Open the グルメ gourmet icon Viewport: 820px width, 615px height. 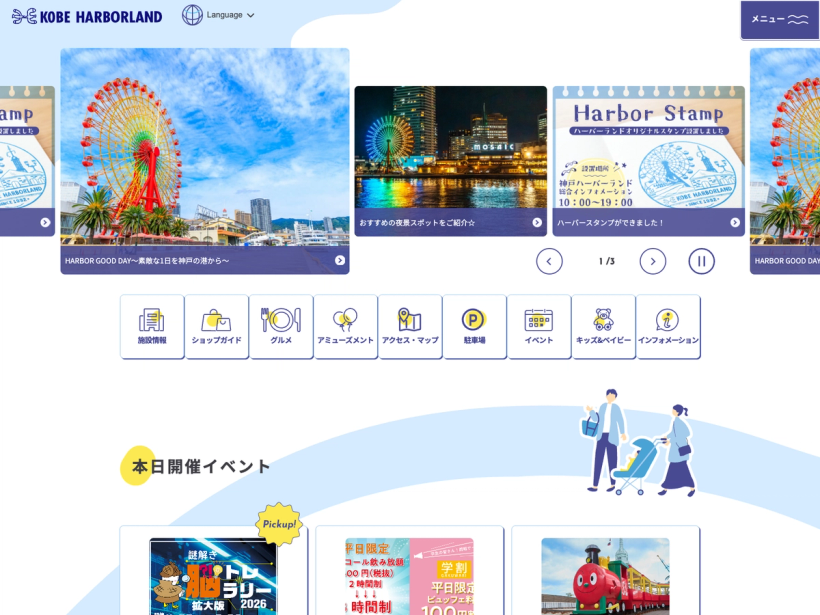tap(281, 326)
